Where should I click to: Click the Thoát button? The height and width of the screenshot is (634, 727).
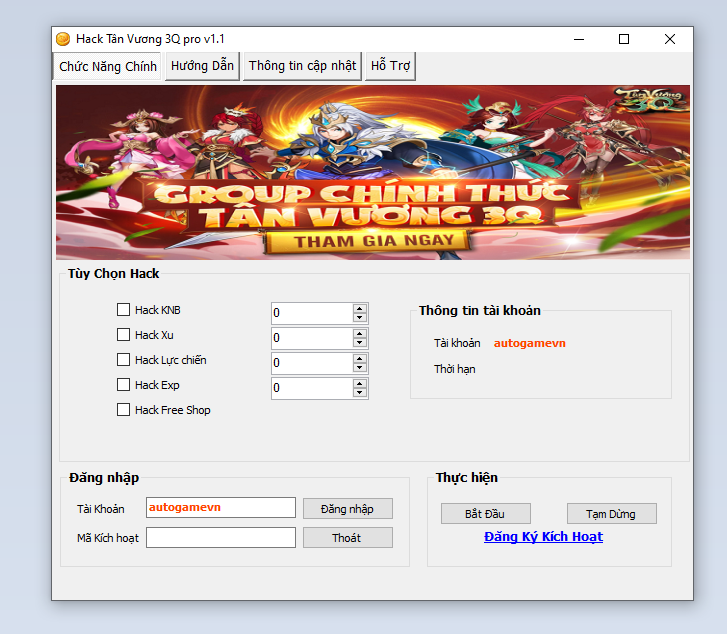[x=347, y=538]
